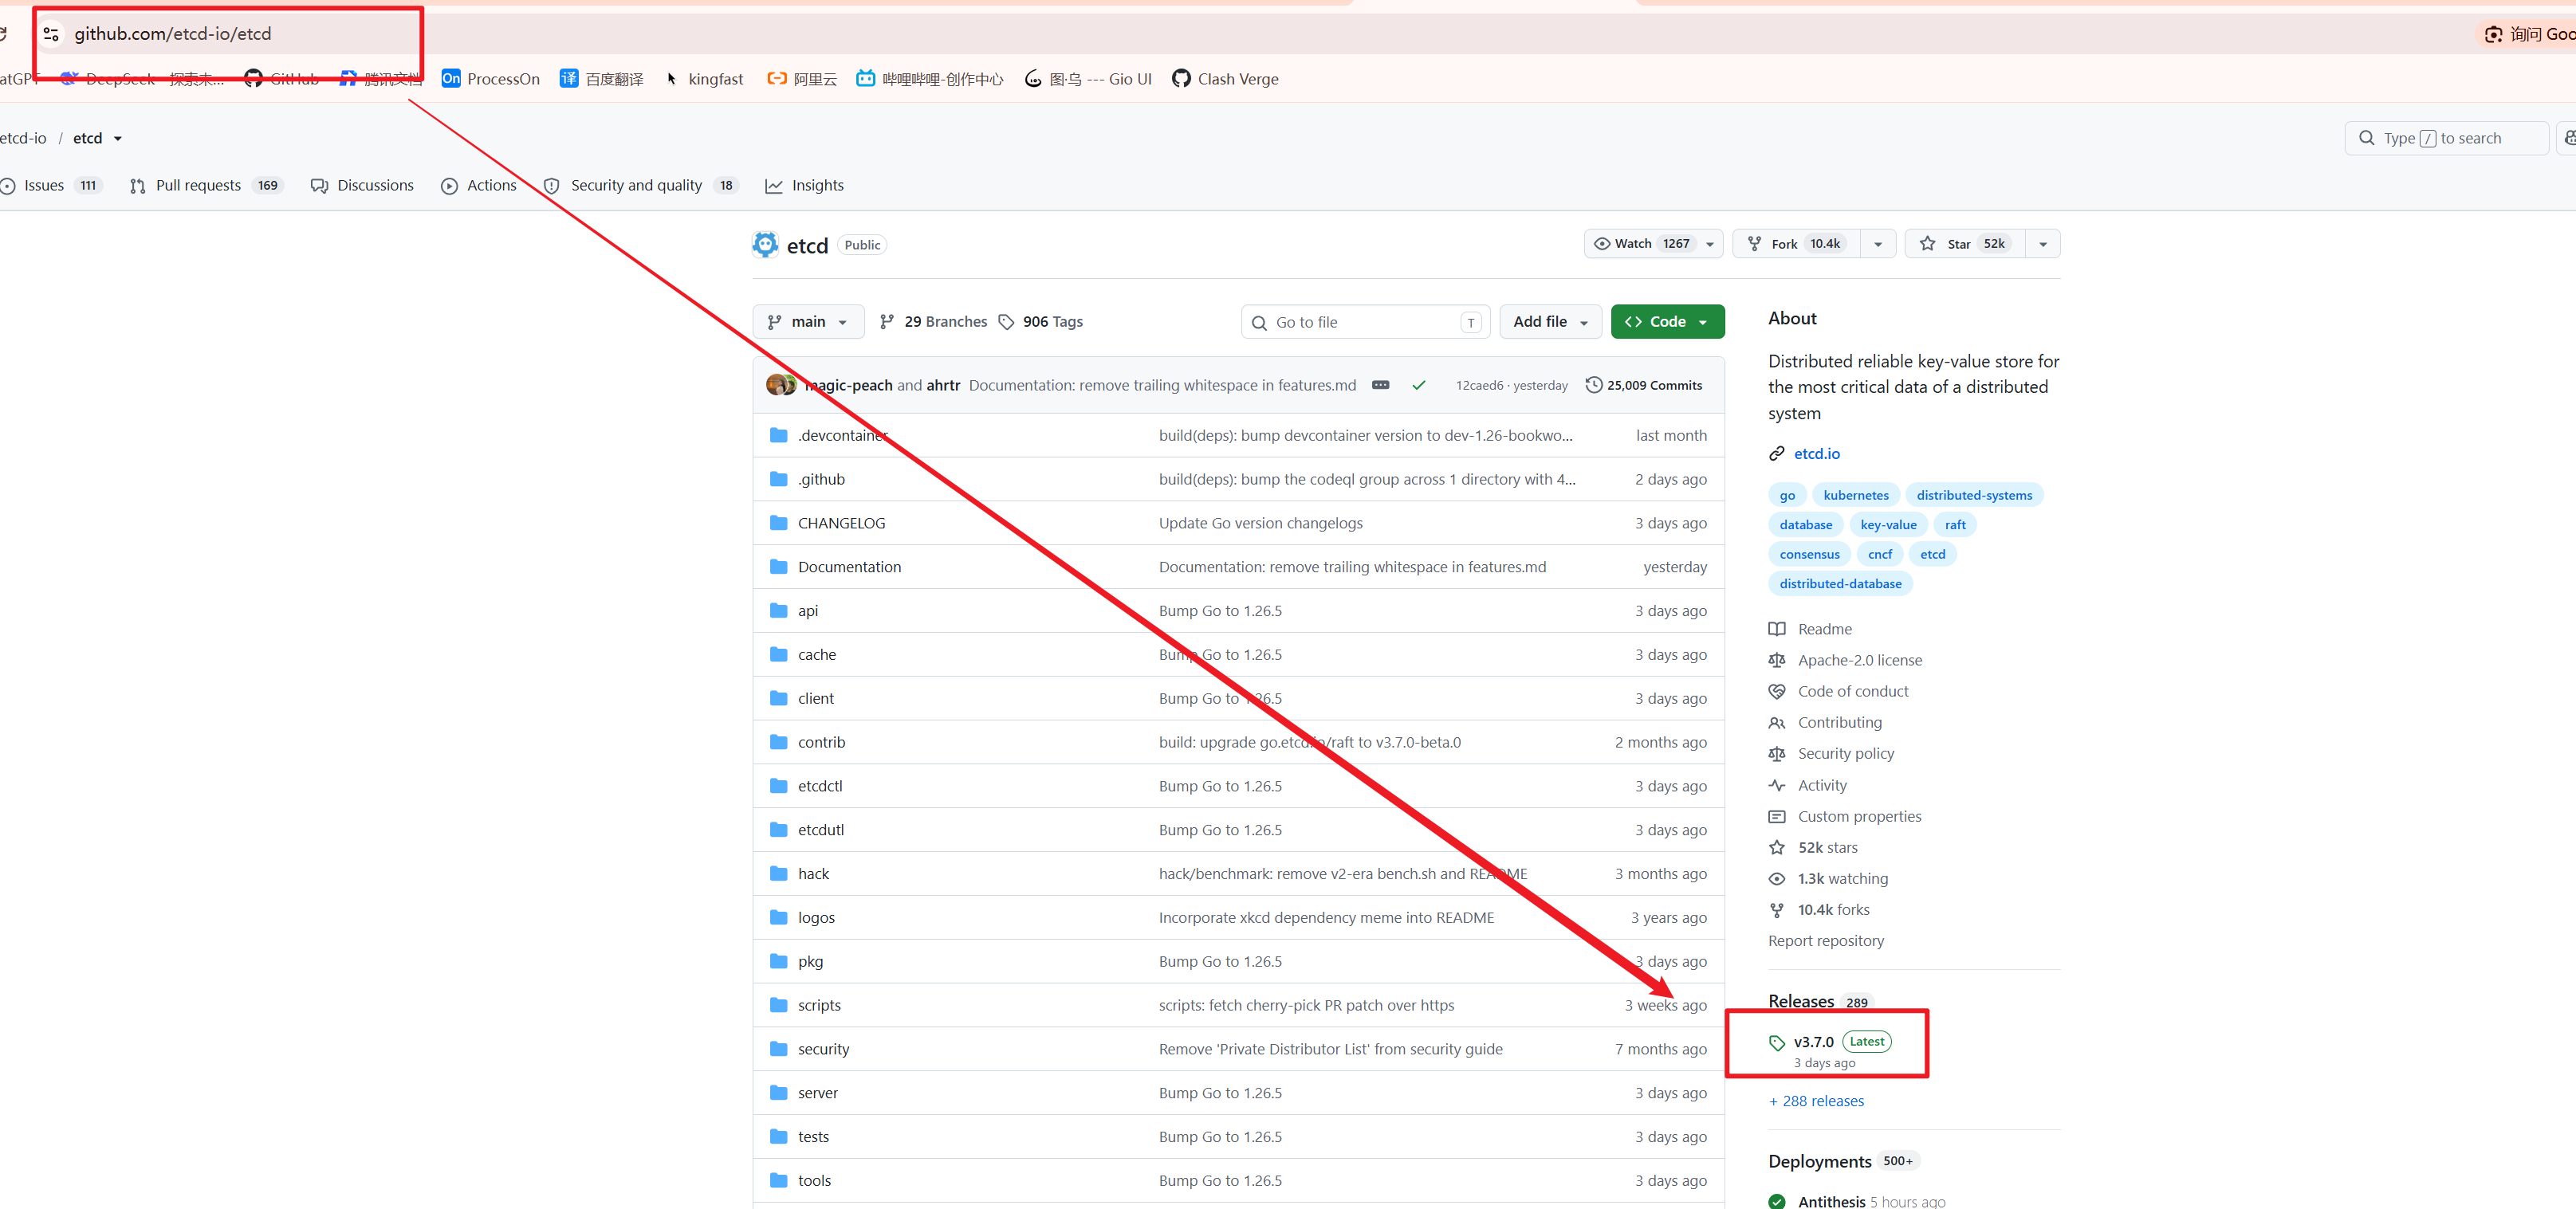Open the 百度翻译 bookmark
The width and height of the screenshot is (2576, 1209).
click(x=601, y=79)
